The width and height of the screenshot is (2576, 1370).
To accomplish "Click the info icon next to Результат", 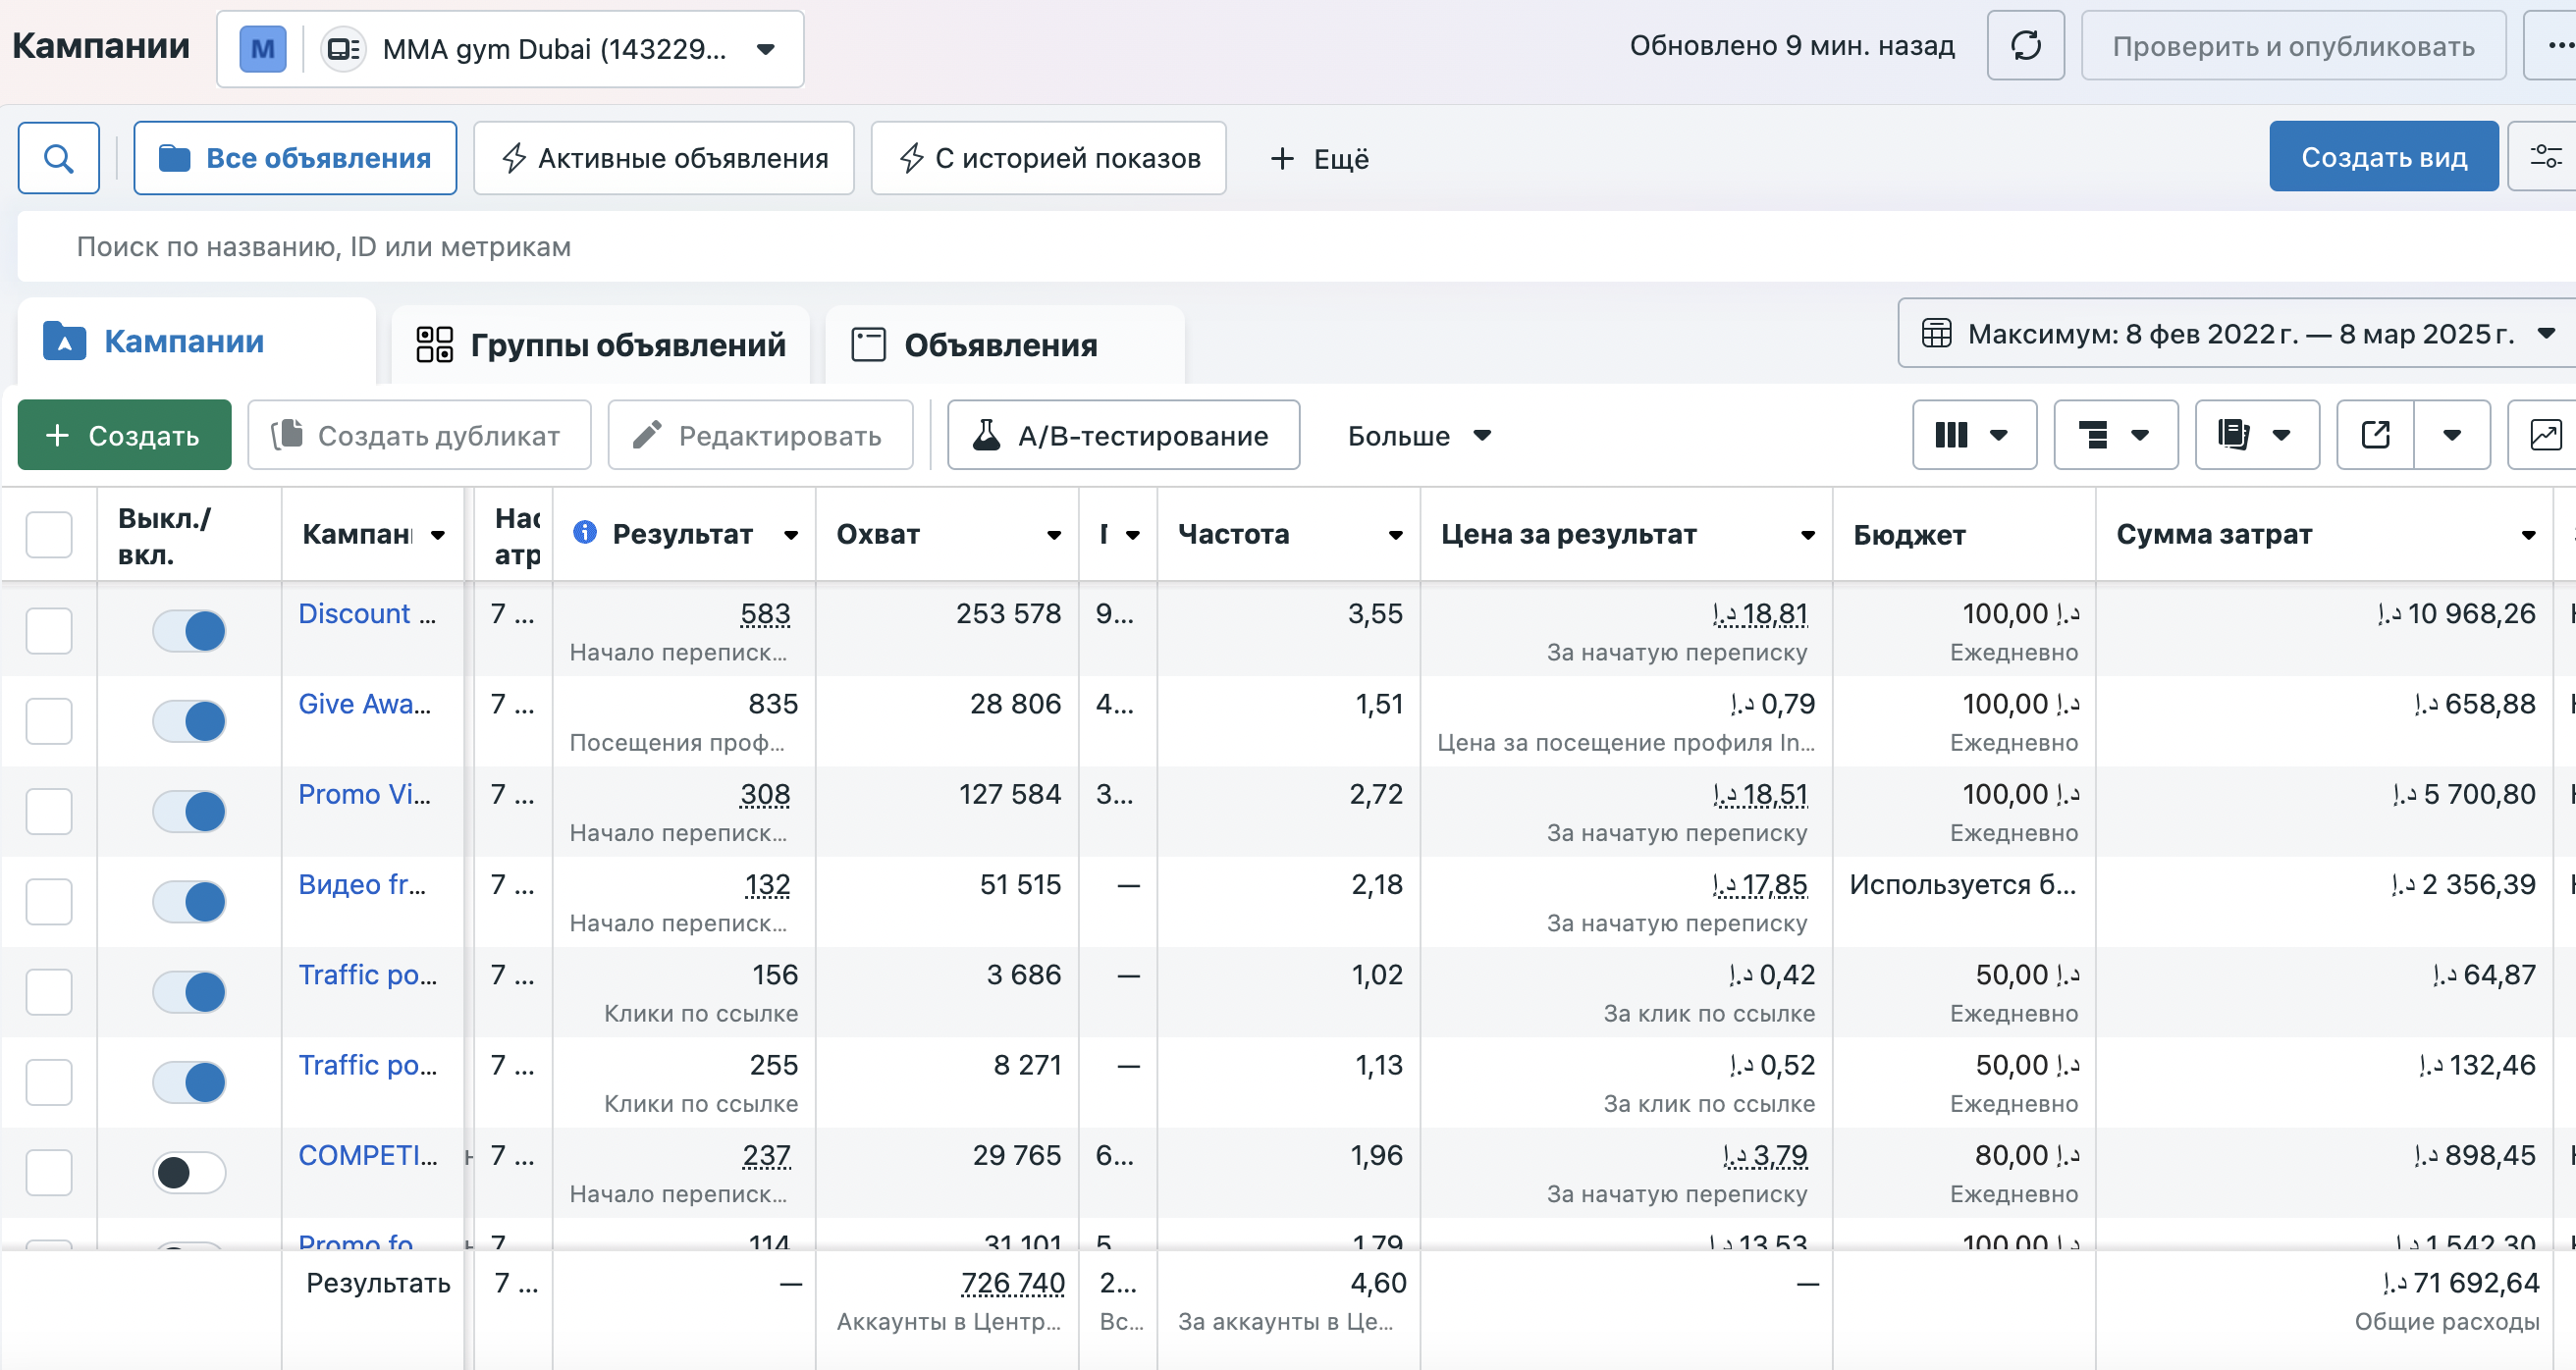I will click(x=584, y=533).
